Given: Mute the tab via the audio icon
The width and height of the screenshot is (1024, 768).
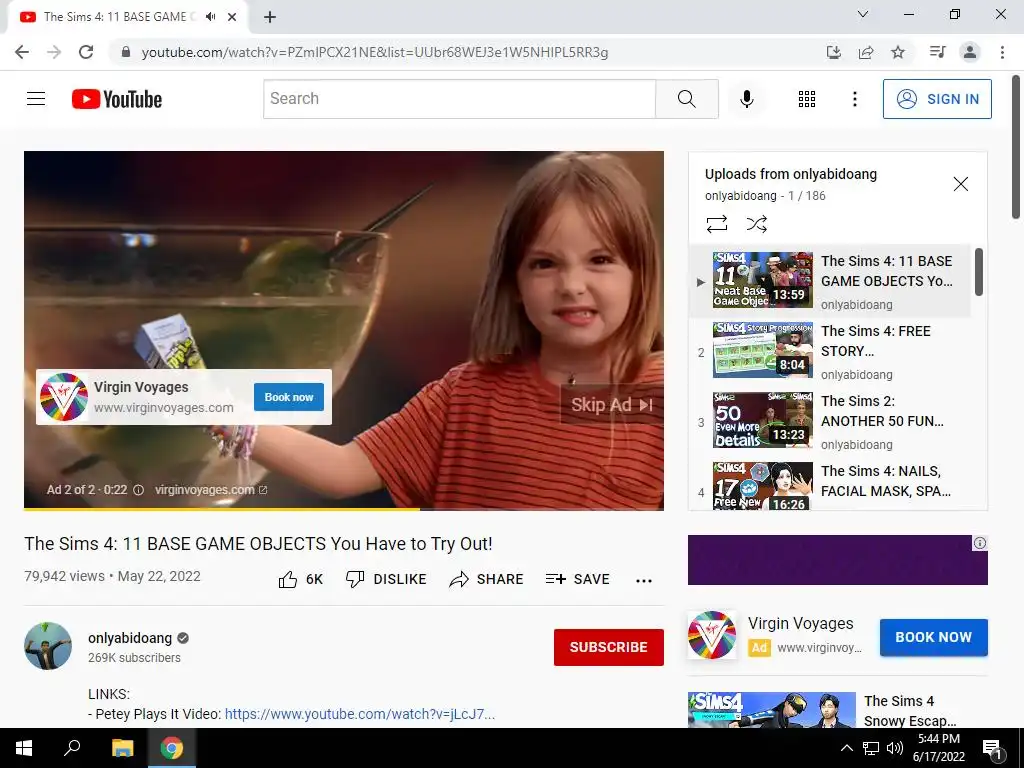Looking at the screenshot, I should coord(210,17).
